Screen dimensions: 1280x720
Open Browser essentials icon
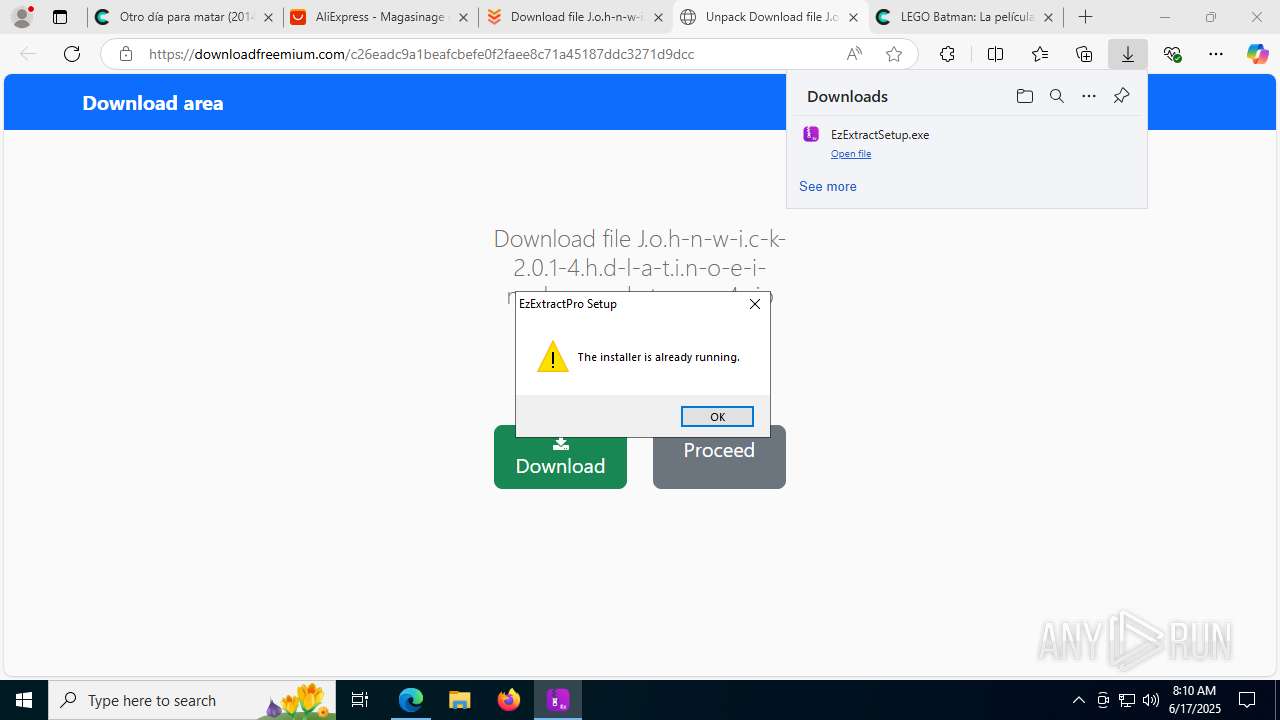(1172, 54)
